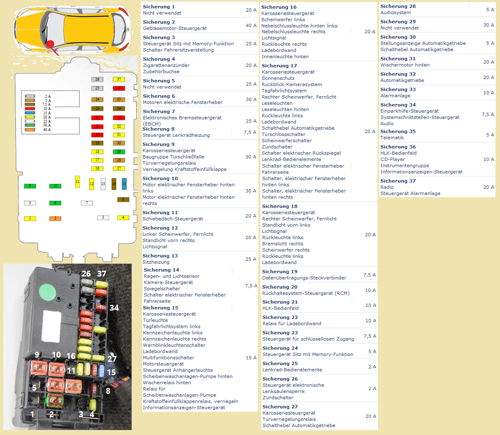This screenshot has width=500, height=435.
Task: Select "Stellungsanzeige Automatikgetriebe" text
Action: pyautogui.click(x=423, y=43)
